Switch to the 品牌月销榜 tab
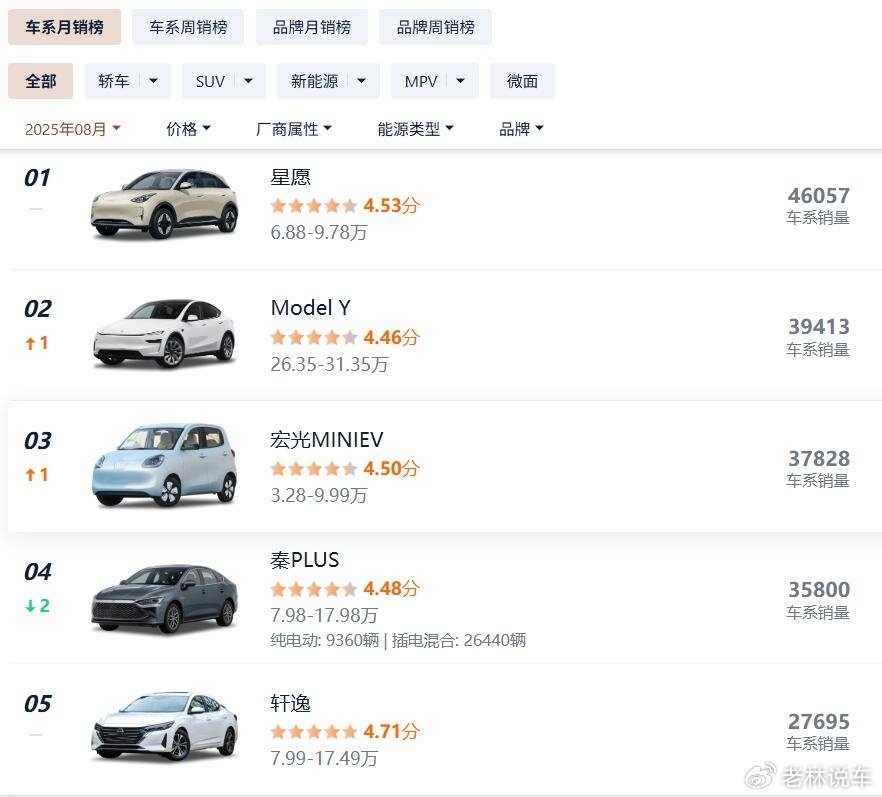The image size is (882, 797). click(312, 27)
